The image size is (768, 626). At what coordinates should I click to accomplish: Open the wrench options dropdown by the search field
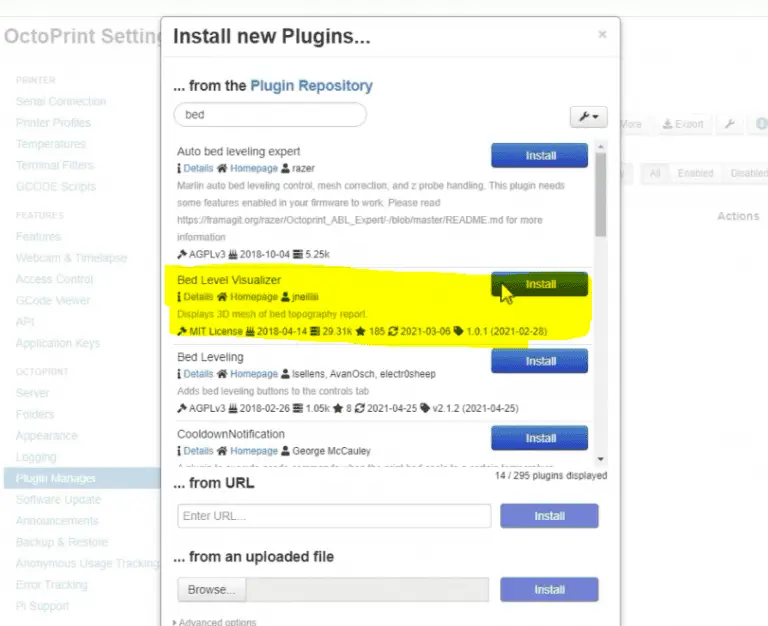[589, 117]
